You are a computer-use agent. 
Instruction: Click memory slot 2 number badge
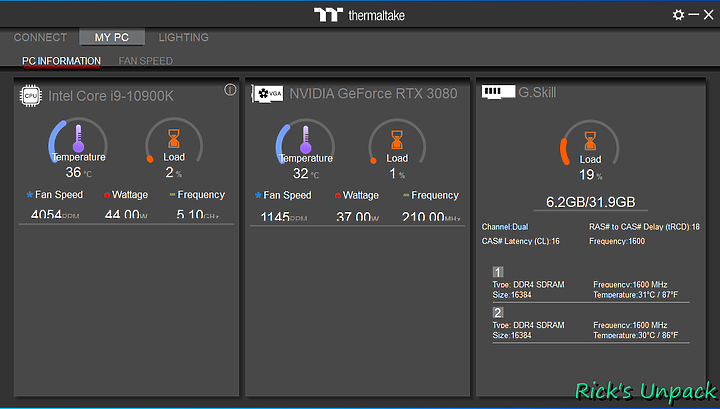[x=498, y=313]
